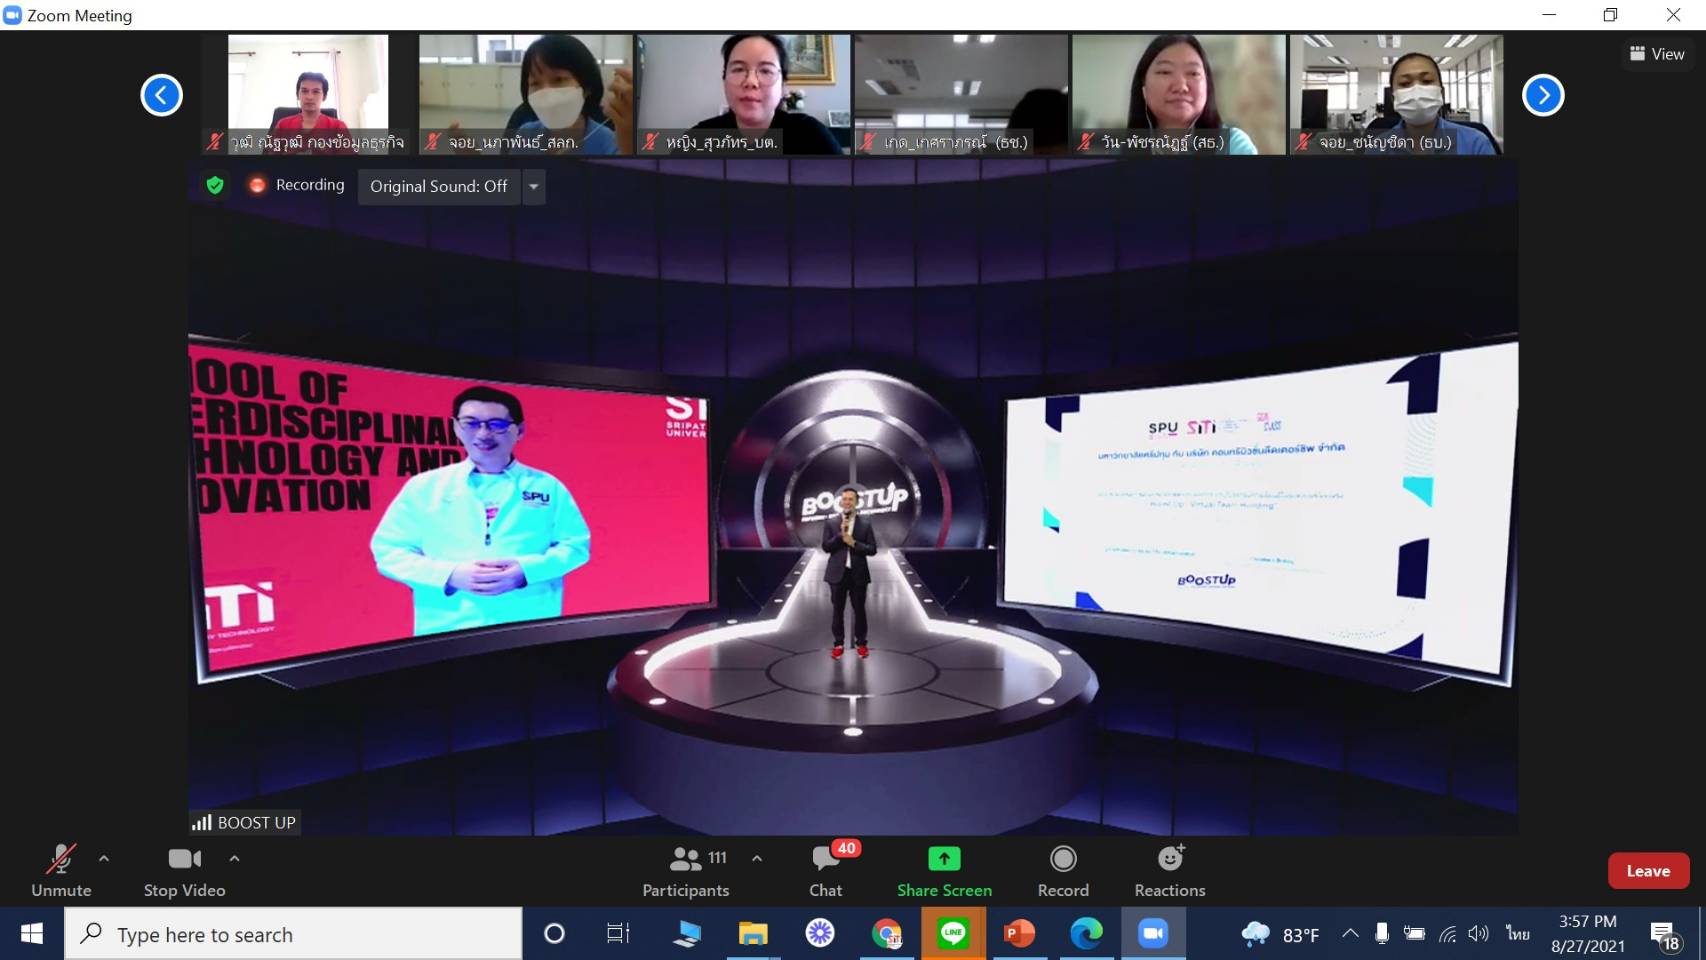This screenshot has width=1706, height=960.
Task: Open the battery status icon
Action: click(x=1414, y=934)
